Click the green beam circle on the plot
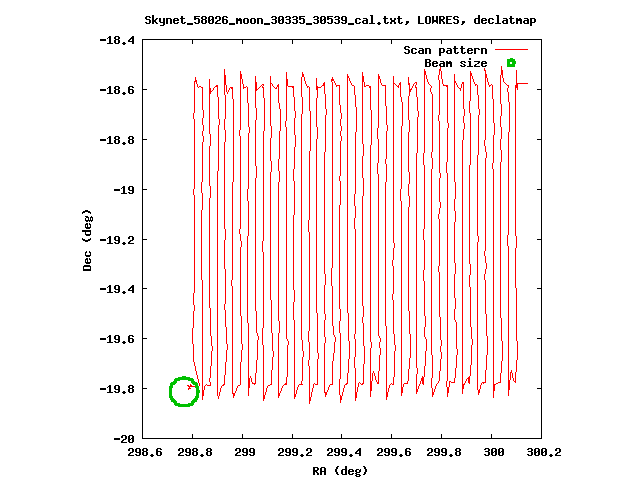This screenshot has height=480, width=640. click(184, 391)
